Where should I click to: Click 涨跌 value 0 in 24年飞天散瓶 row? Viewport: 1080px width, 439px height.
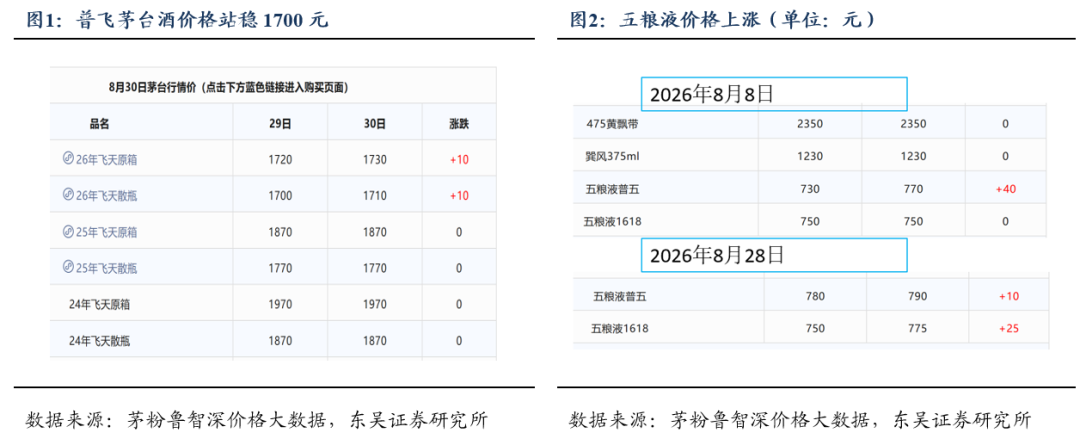point(459,340)
